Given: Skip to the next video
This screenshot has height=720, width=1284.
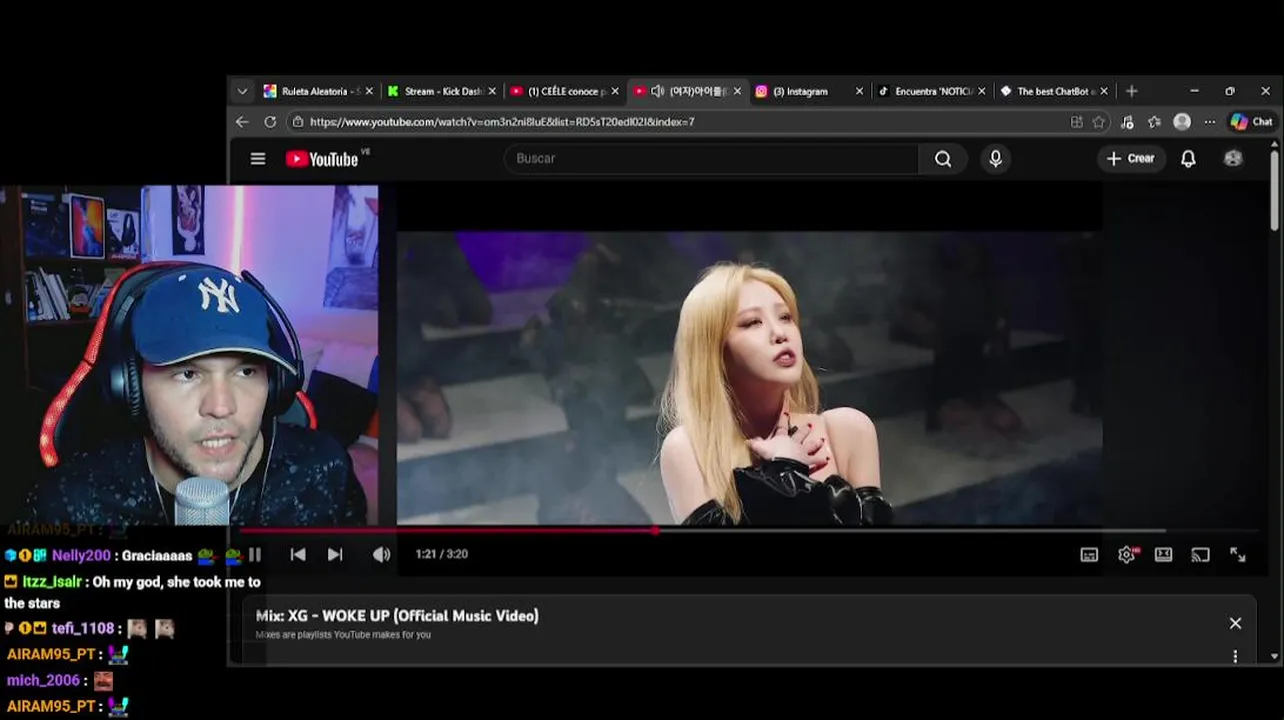Looking at the screenshot, I should coord(335,554).
